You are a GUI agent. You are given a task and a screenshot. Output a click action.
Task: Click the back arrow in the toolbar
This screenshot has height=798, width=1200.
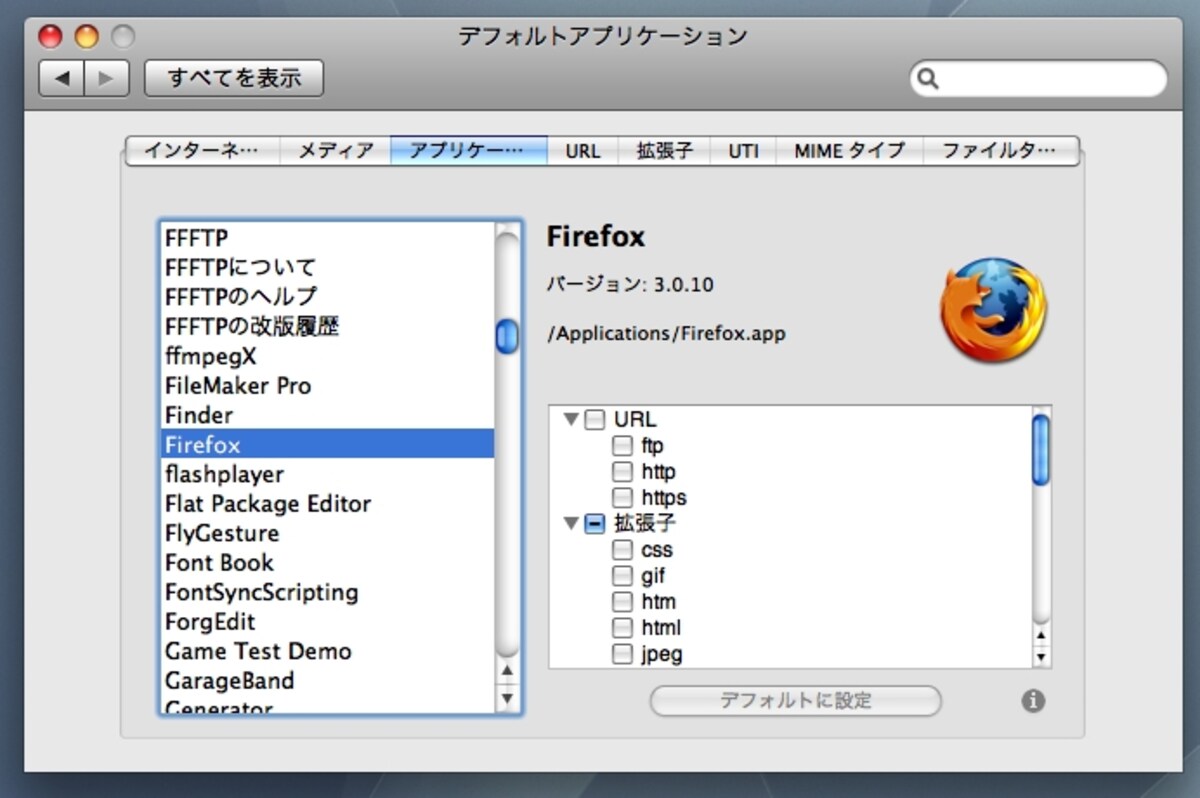[x=62, y=78]
